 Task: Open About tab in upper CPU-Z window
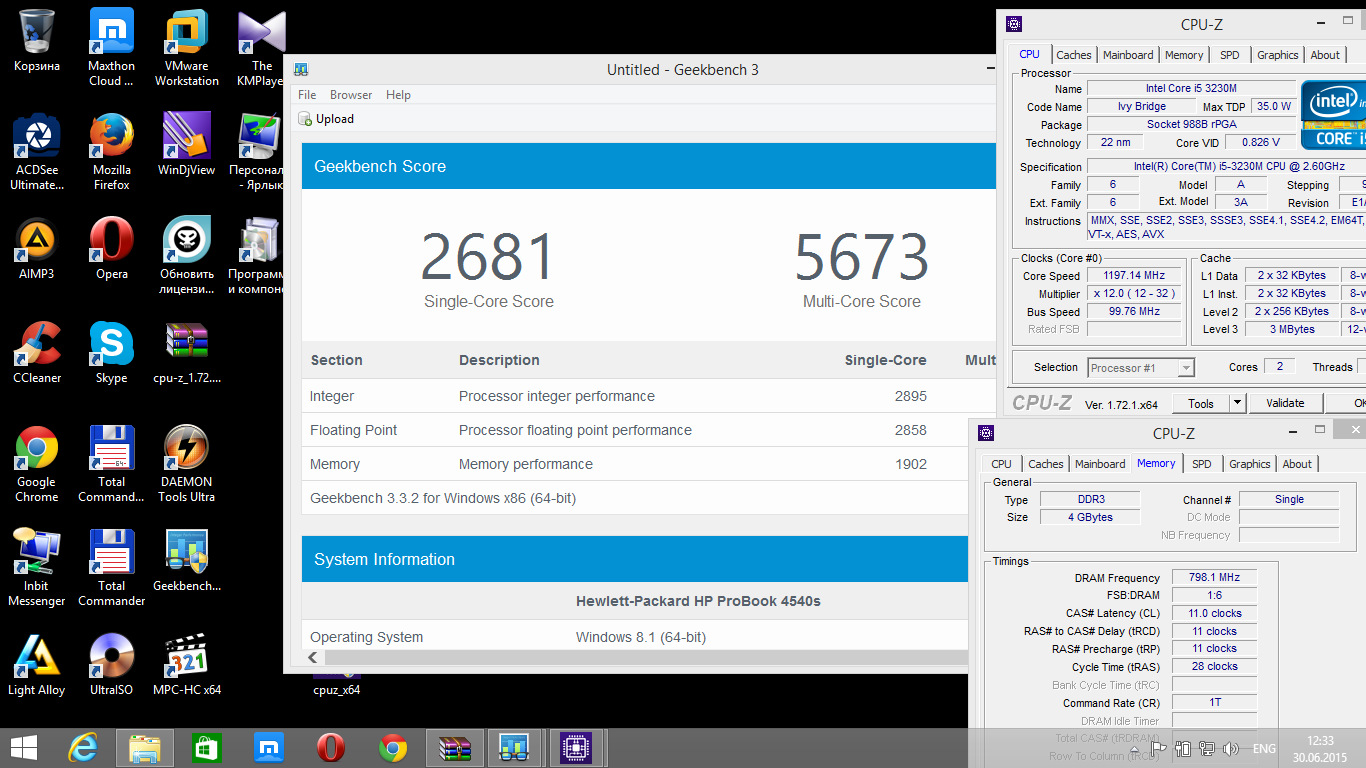coord(1325,55)
